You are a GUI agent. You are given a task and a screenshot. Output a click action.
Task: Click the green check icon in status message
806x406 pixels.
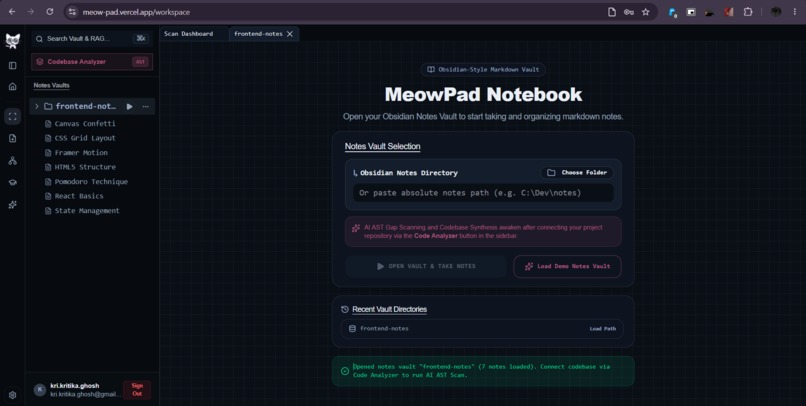[345, 371]
